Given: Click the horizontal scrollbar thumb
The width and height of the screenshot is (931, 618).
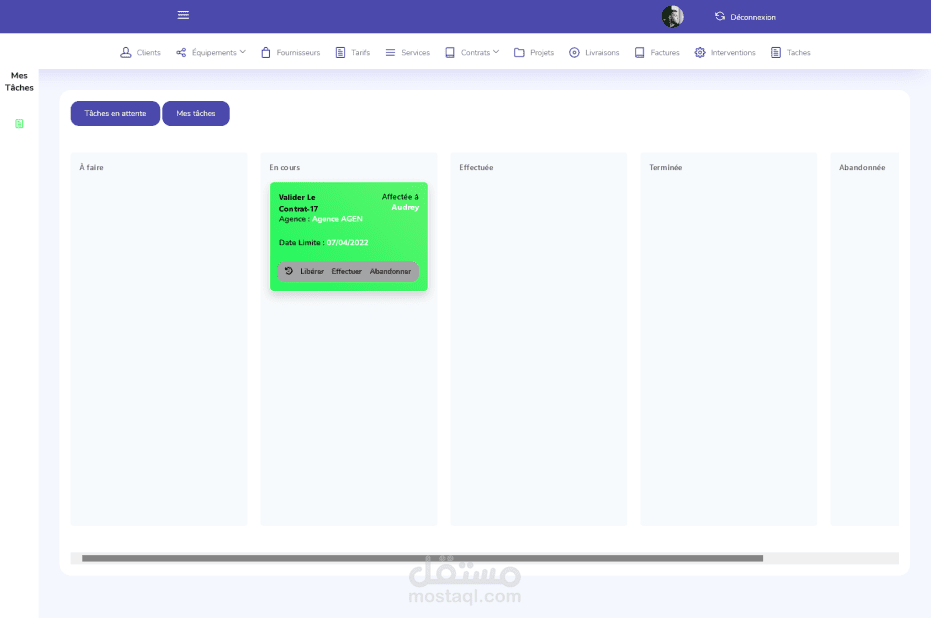Looking at the screenshot, I should pyautogui.click(x=422, y=558).
